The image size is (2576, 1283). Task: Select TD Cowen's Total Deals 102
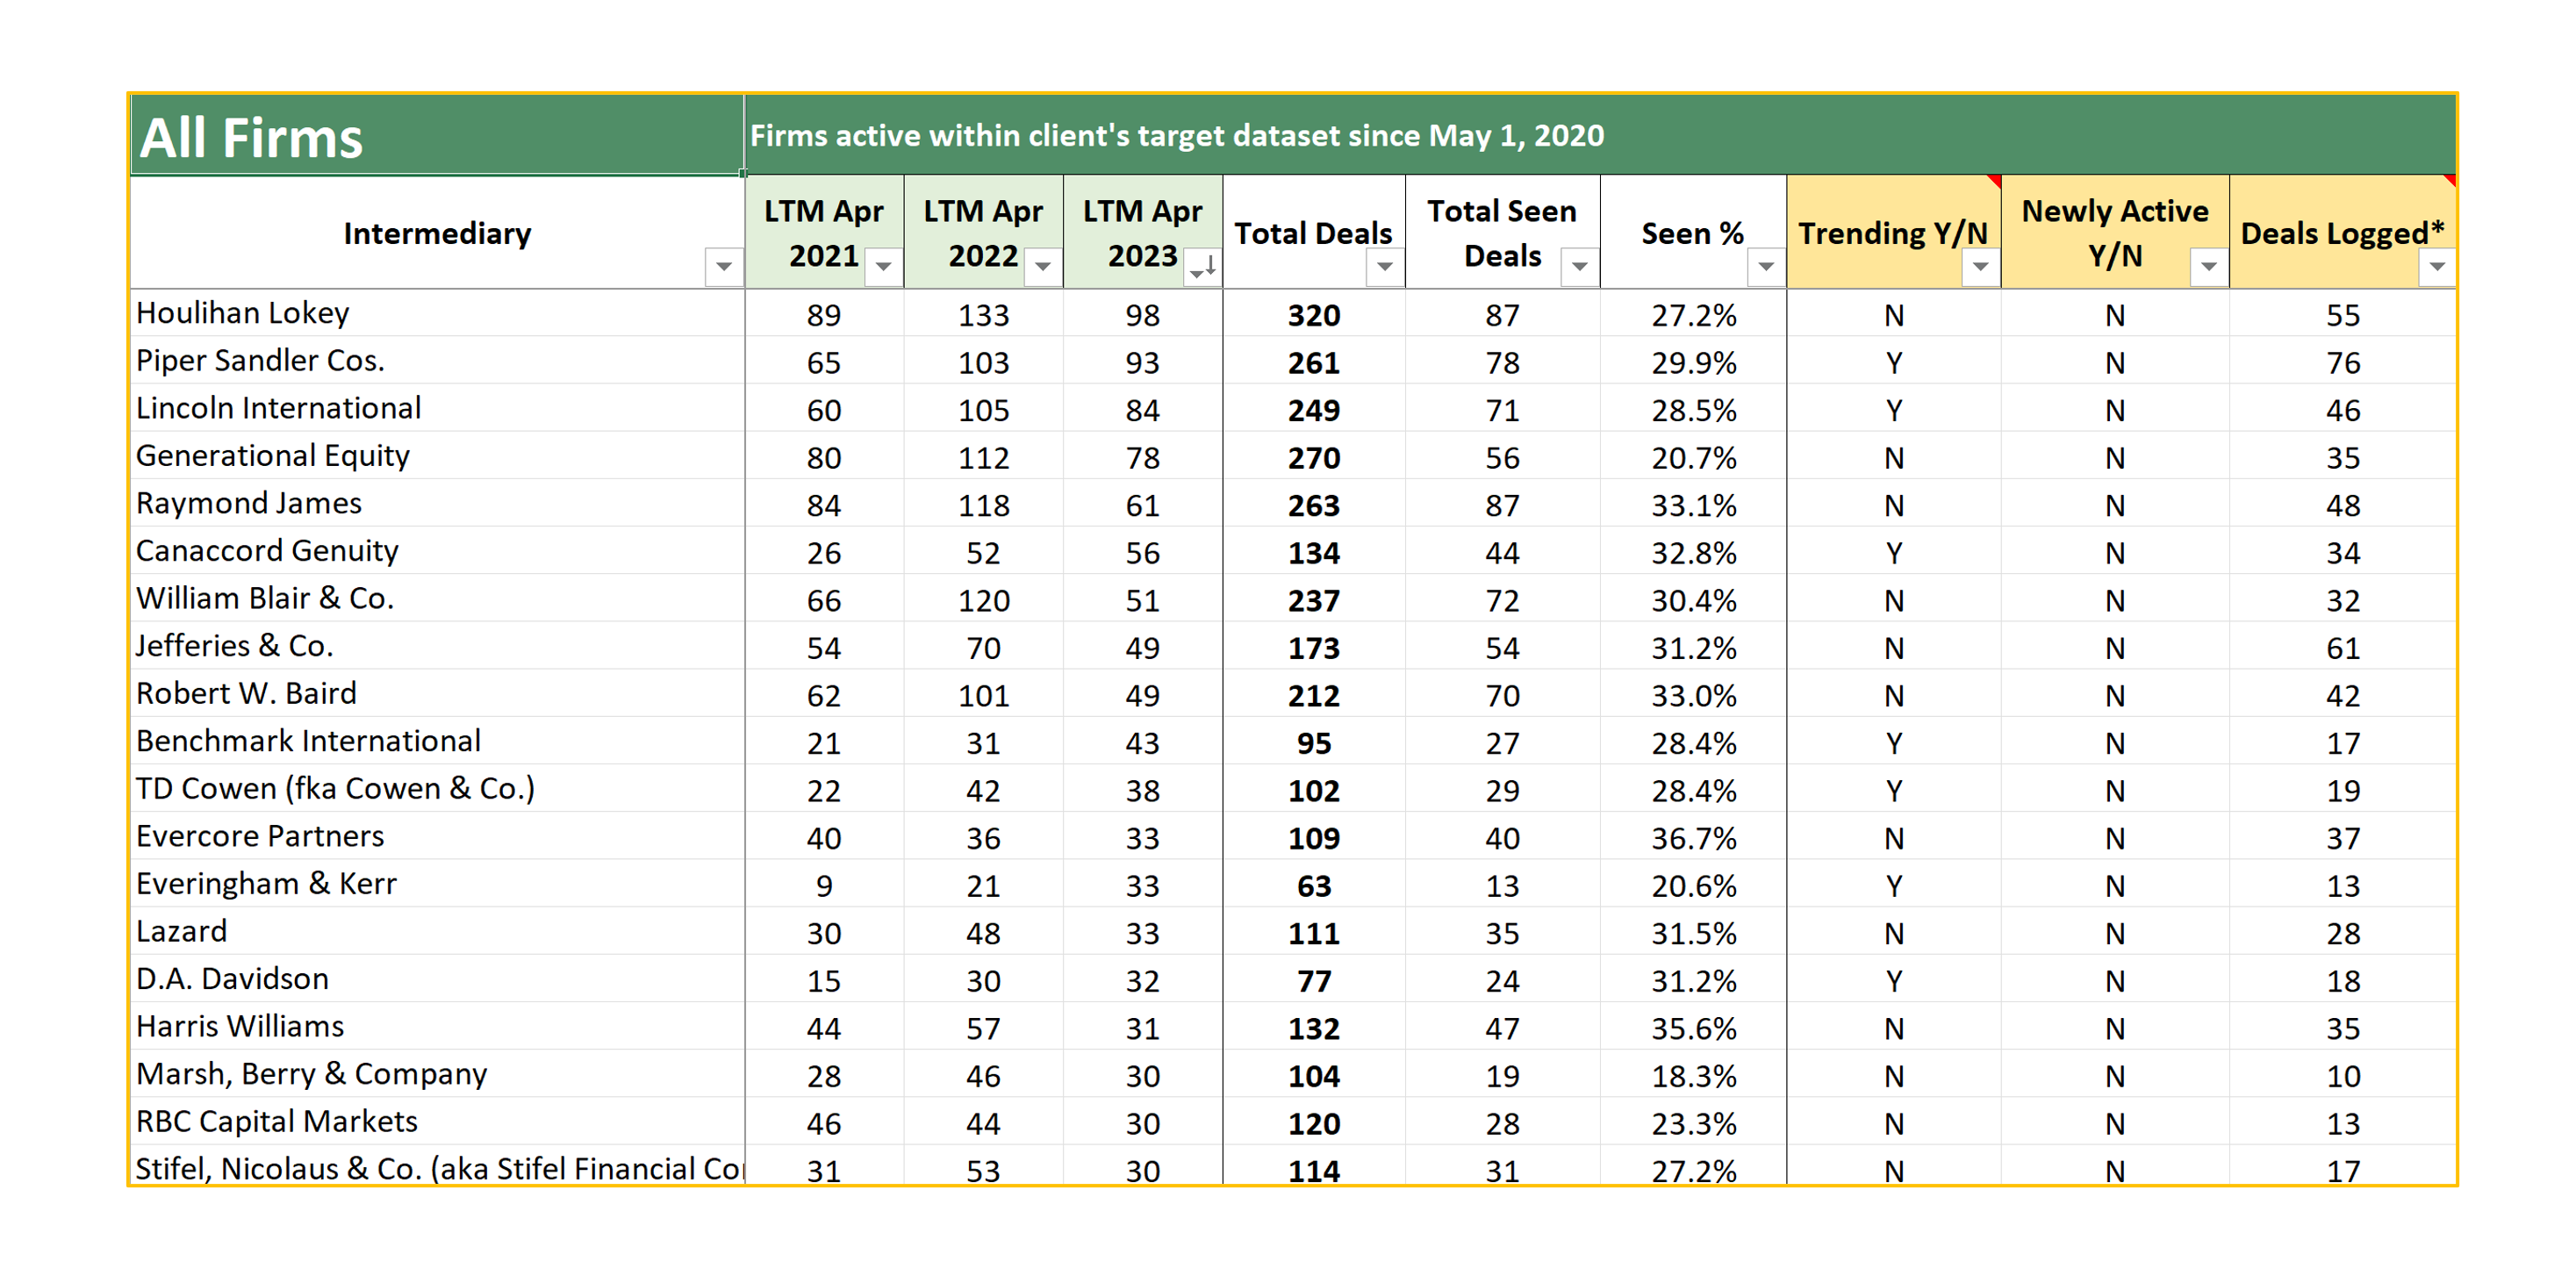1313,790
